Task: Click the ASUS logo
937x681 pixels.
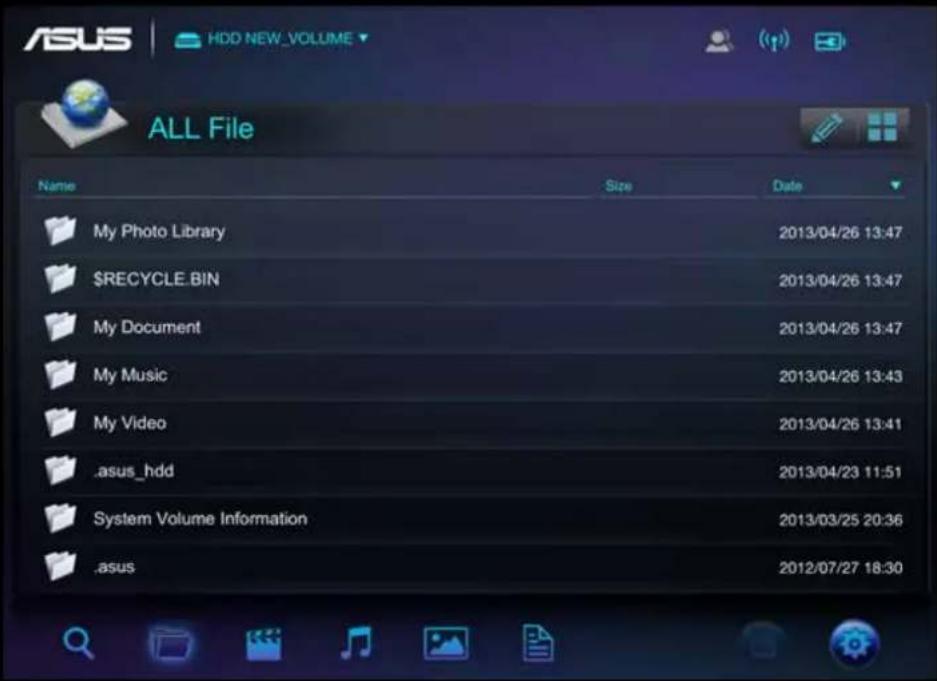Action: pos(78,39)
